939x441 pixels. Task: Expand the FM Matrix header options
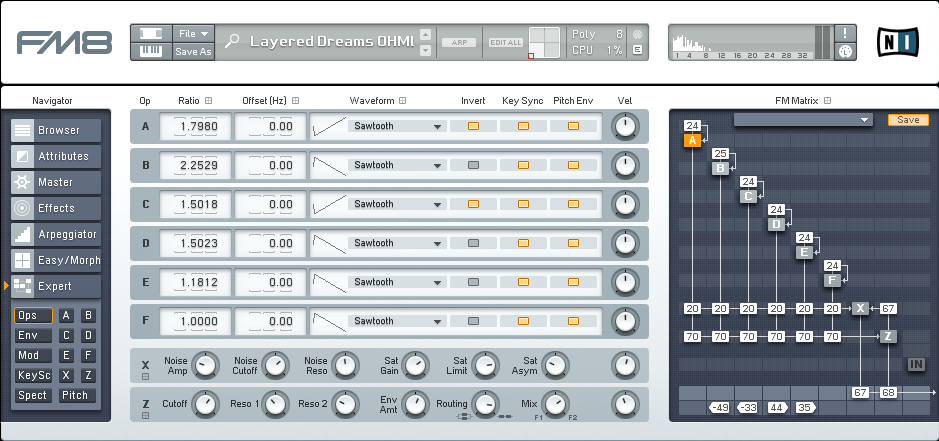[x=827, y=101]
